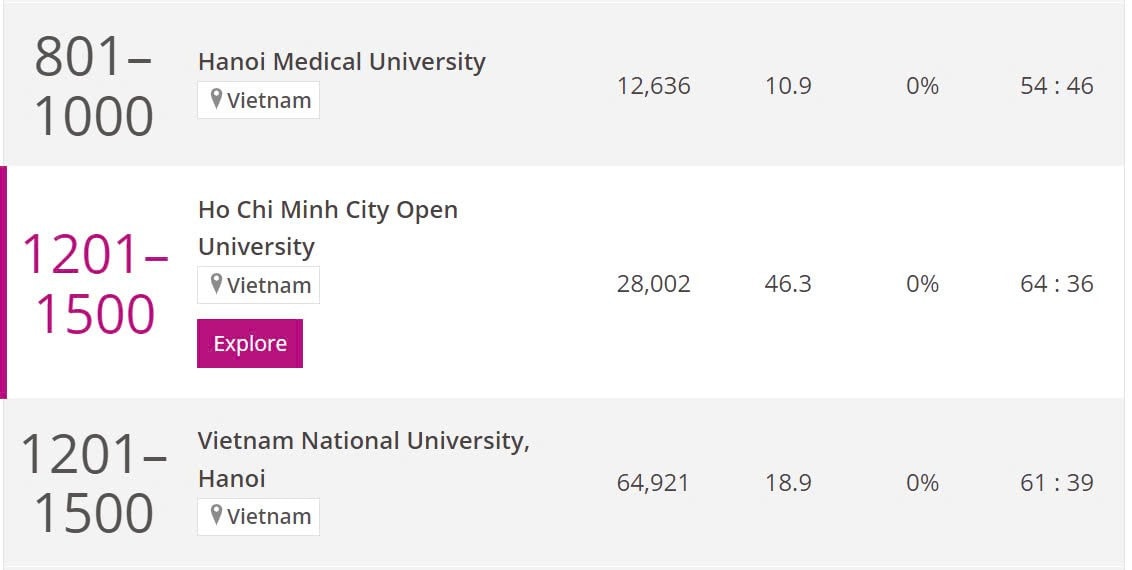Screen dimensions: 1132x570
Task: Click the 61 : 39 female-male ratio
Action: tap(1057, 483)
